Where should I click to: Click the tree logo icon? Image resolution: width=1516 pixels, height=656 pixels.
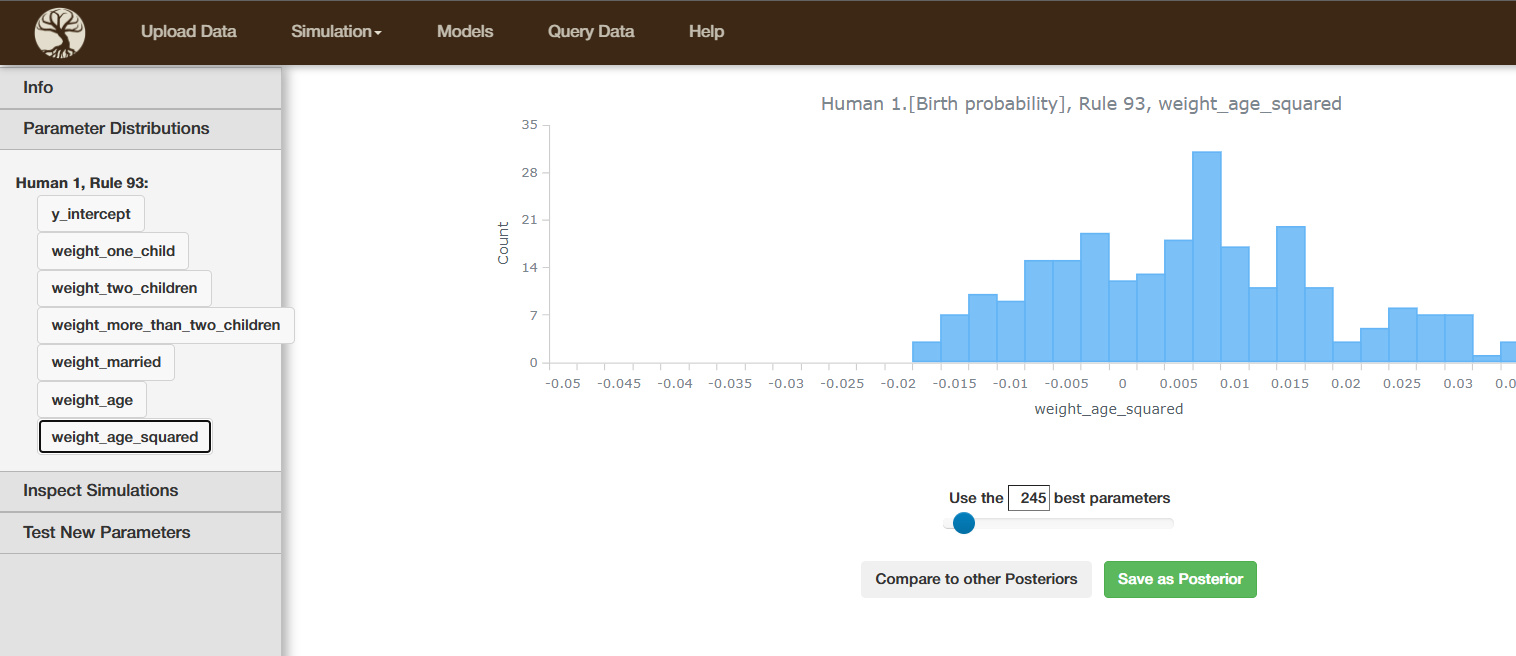(x=60, y=32)
